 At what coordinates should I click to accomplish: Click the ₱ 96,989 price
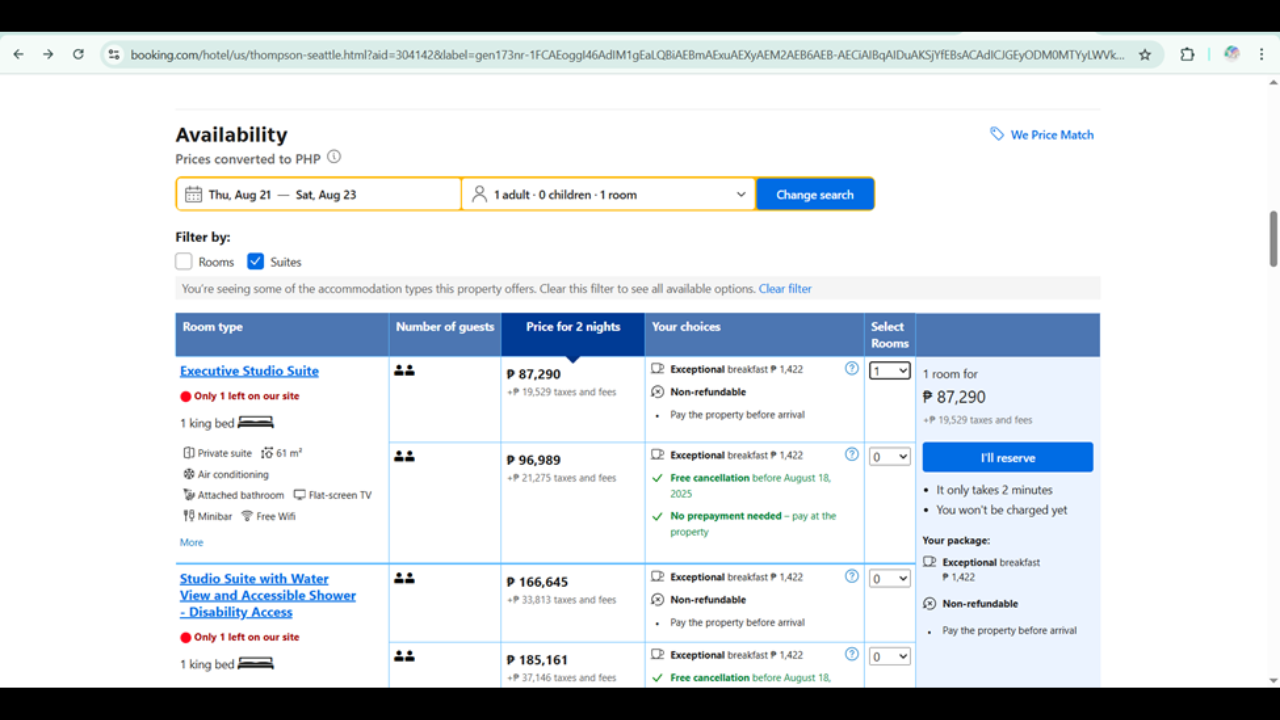point(534,460)
